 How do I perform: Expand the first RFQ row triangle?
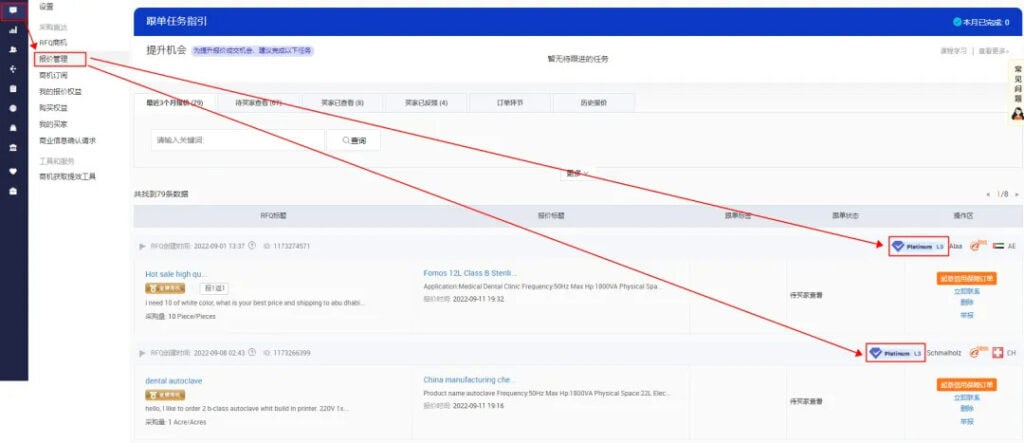(x=142, y=246)
